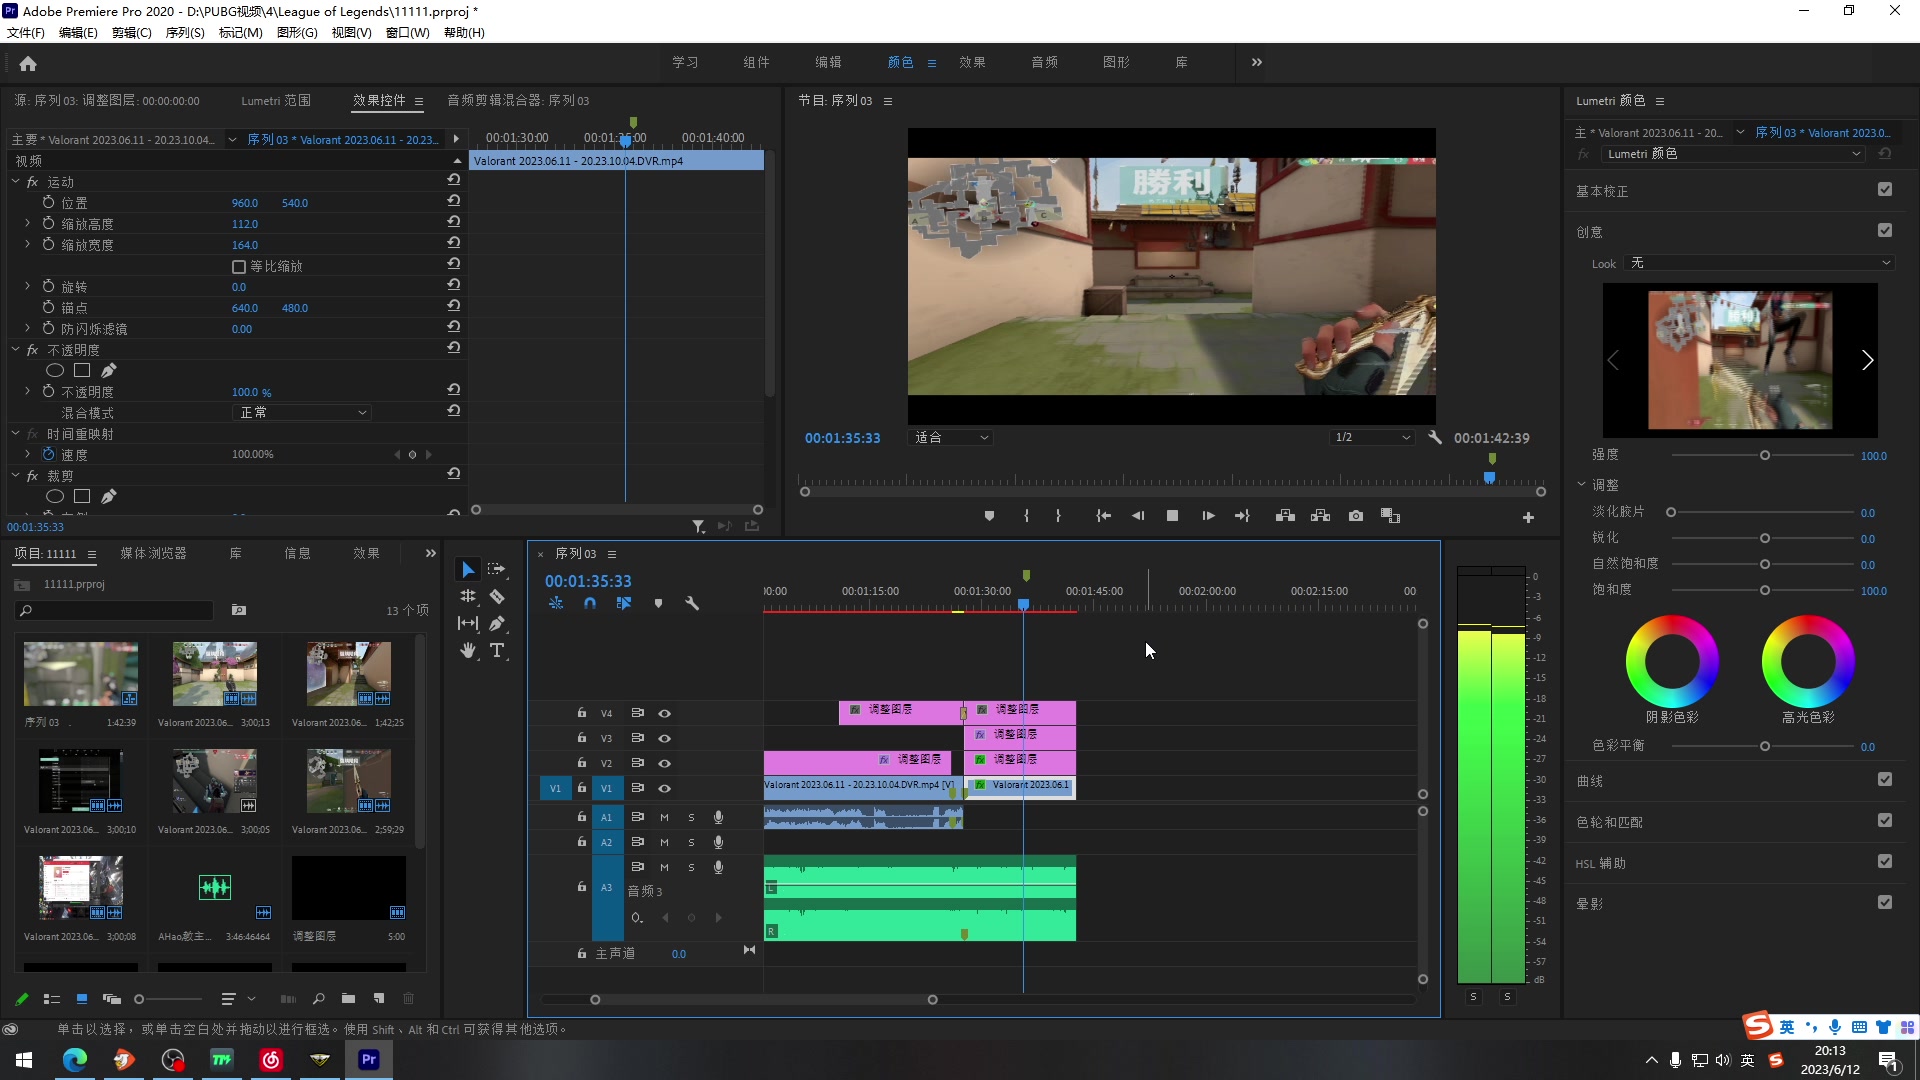
Task: Open the File menu
Action: point(26,32)
